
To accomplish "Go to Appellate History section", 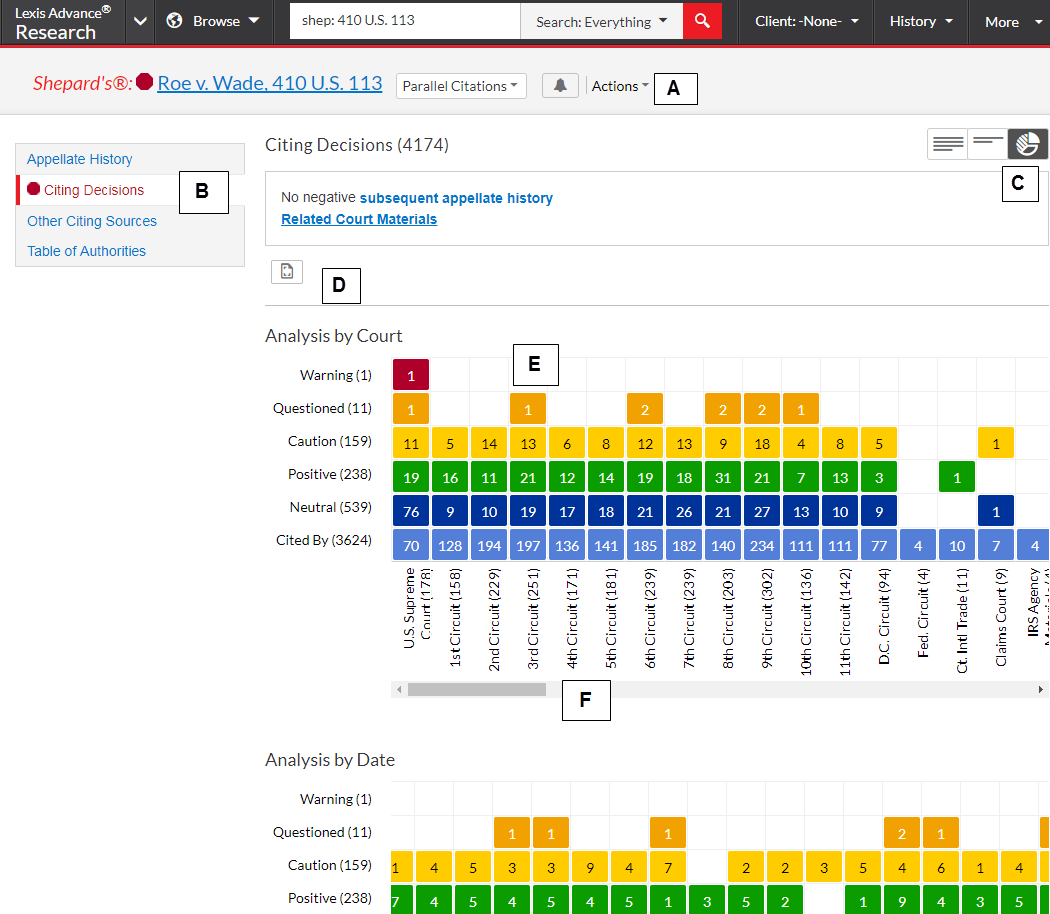I will [80, 159].
